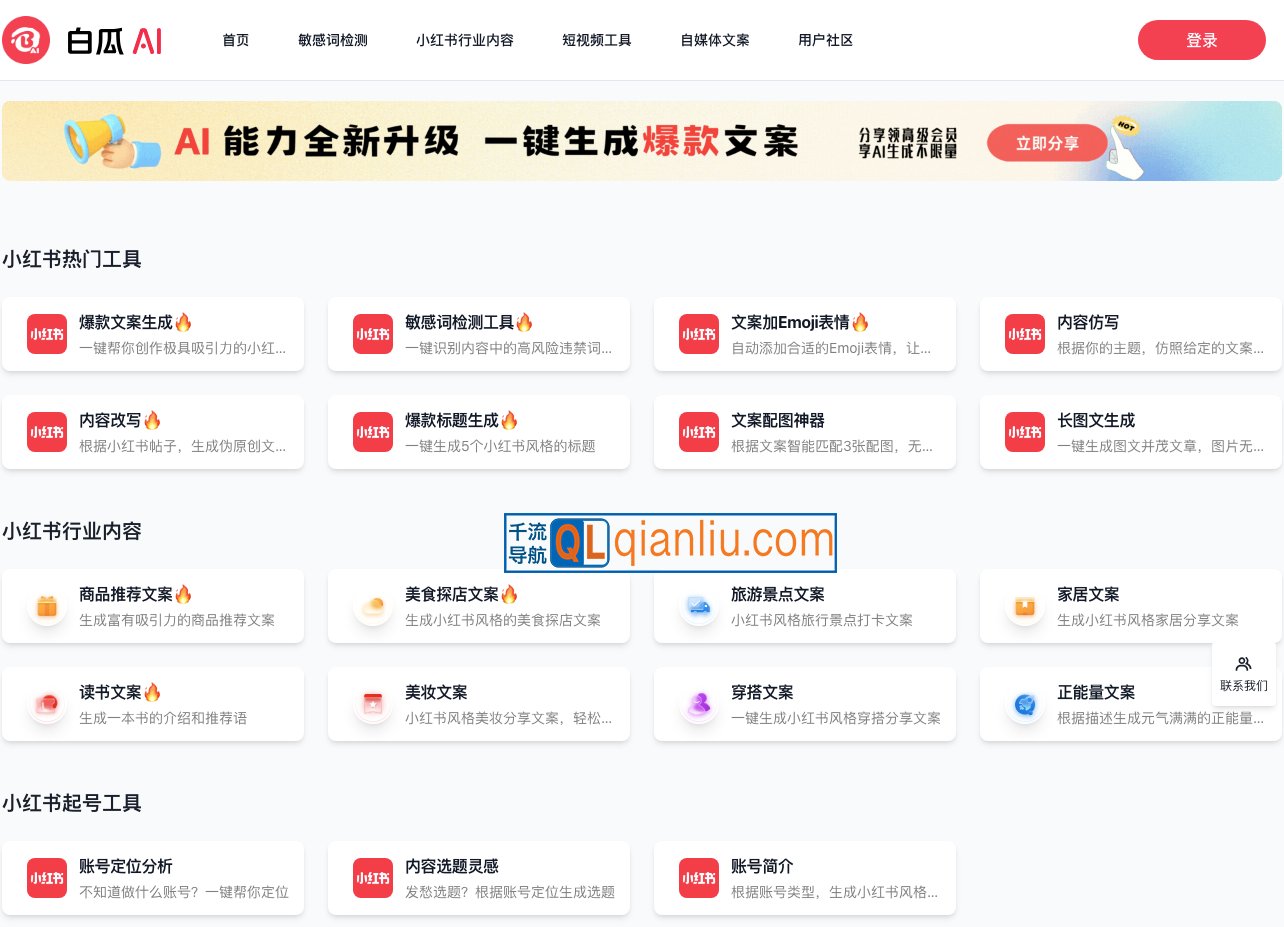Screen dimensions: 1284x927
Task: Open the 首页 menu item
Action: point(235,40)
